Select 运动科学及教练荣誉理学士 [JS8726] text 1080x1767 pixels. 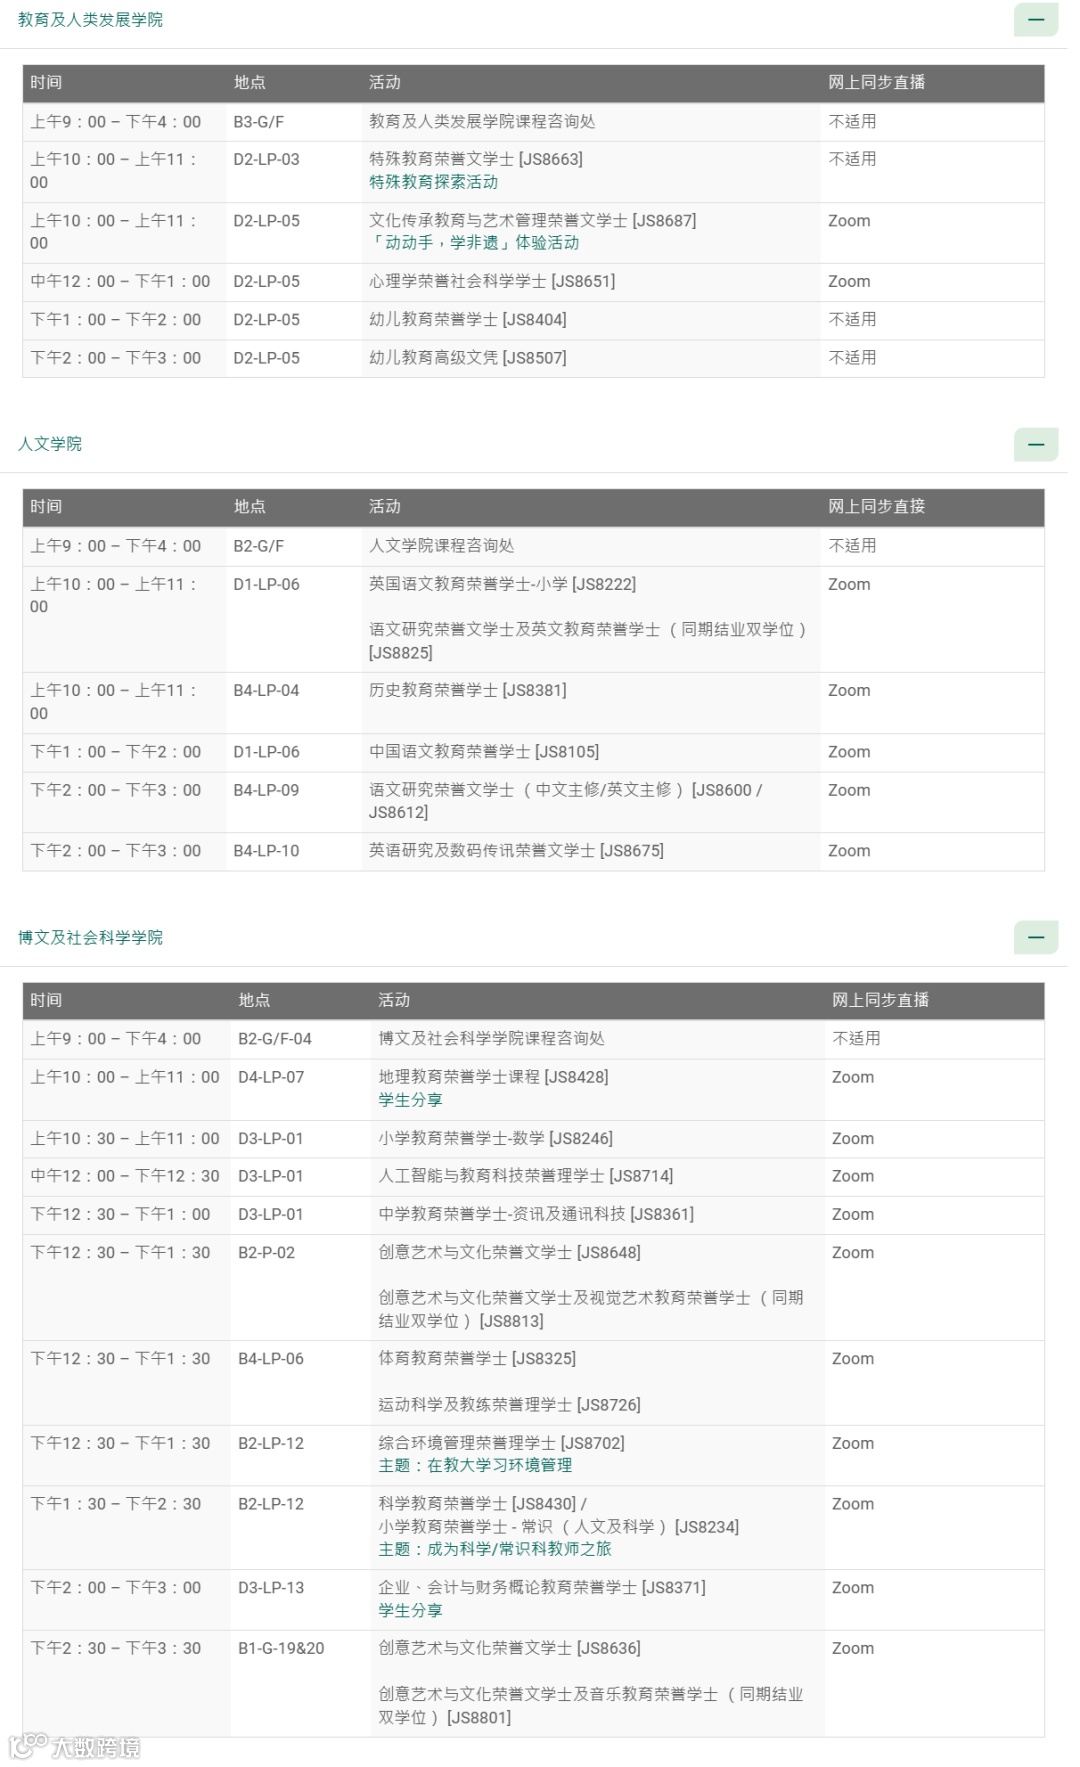click(510, 1405)
